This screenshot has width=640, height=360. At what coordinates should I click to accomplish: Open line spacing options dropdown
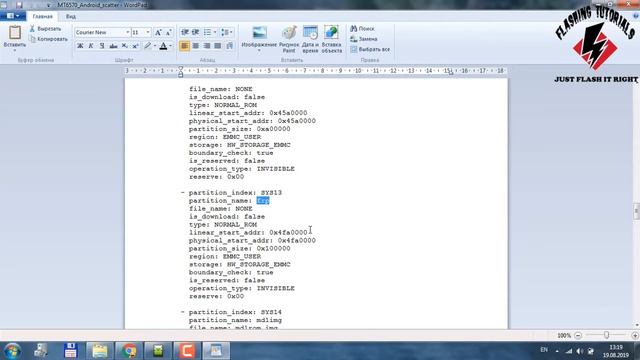pos(227,32)
